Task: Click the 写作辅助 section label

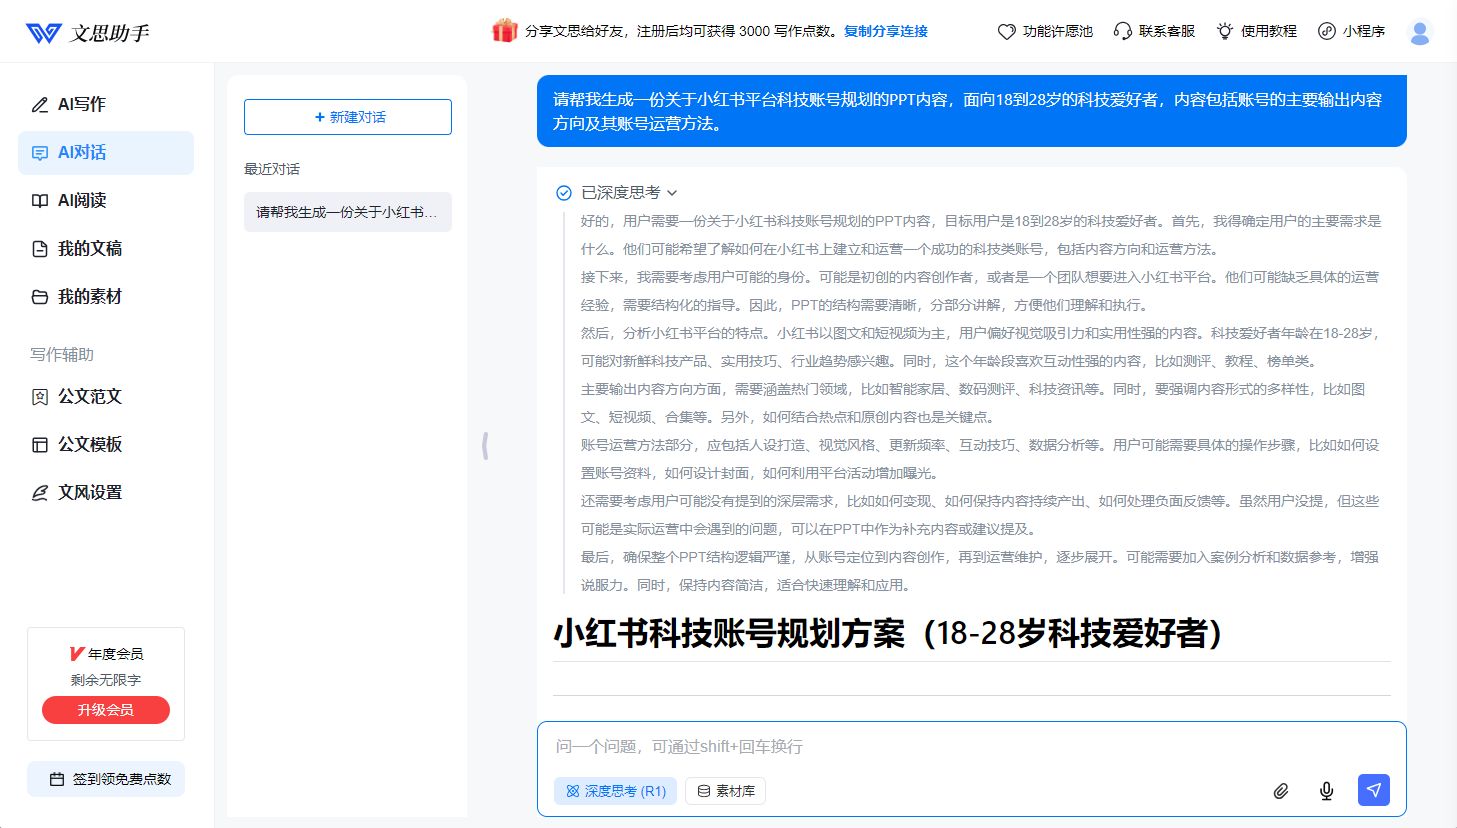Action: (62, 354)
